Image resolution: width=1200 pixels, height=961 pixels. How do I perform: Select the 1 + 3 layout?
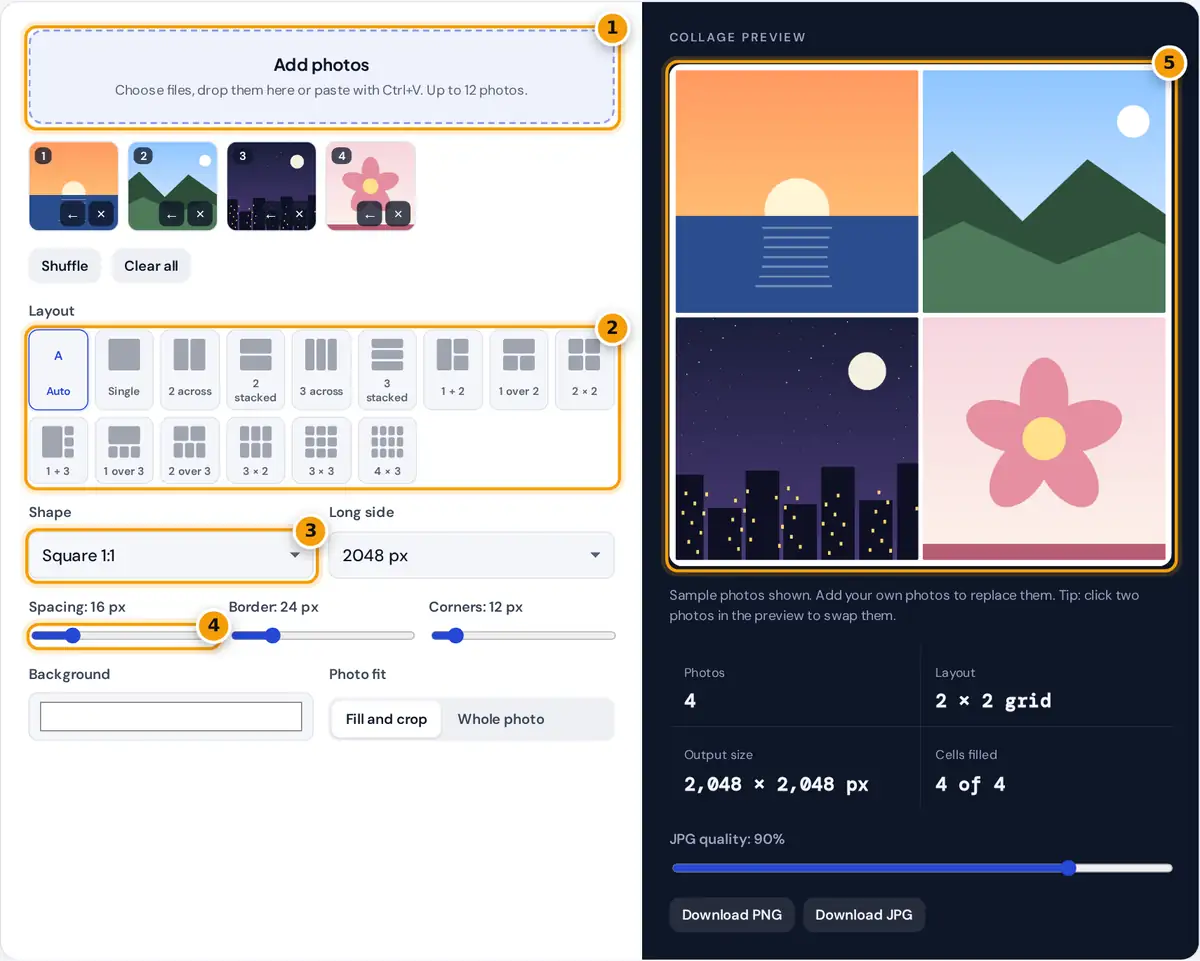(x=59, y=451)
